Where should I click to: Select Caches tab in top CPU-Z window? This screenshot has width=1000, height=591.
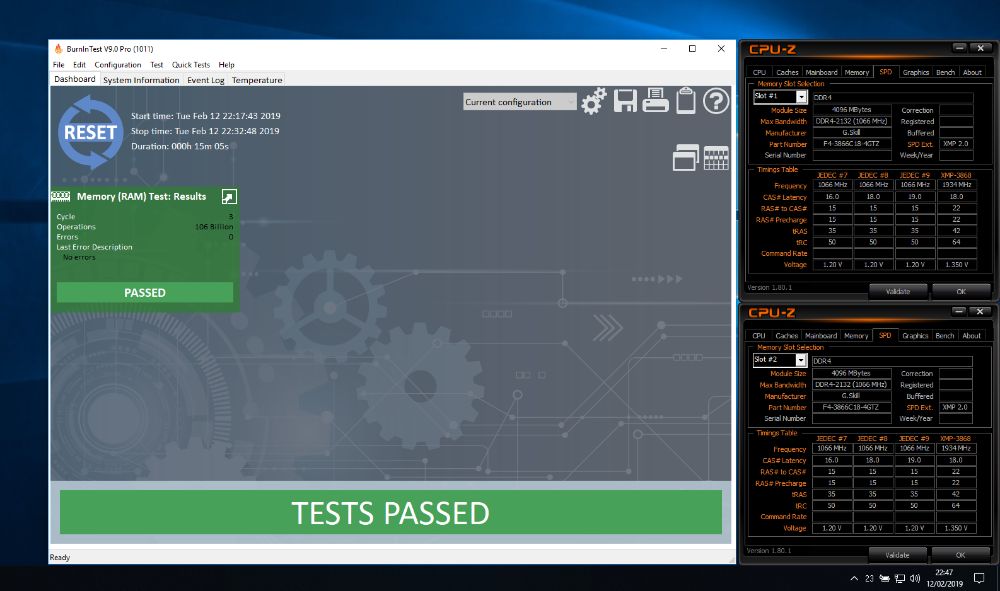[787, 72]
